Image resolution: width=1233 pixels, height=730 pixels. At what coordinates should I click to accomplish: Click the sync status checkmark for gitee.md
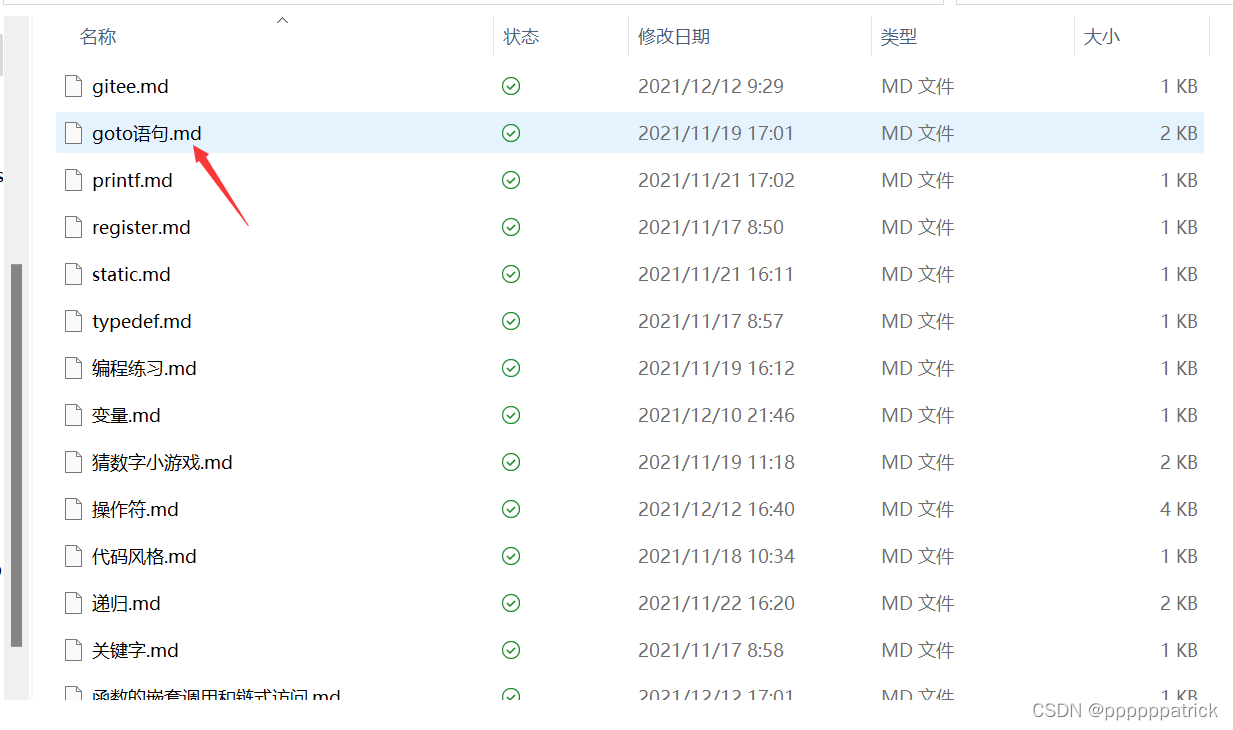click(511, 86)
